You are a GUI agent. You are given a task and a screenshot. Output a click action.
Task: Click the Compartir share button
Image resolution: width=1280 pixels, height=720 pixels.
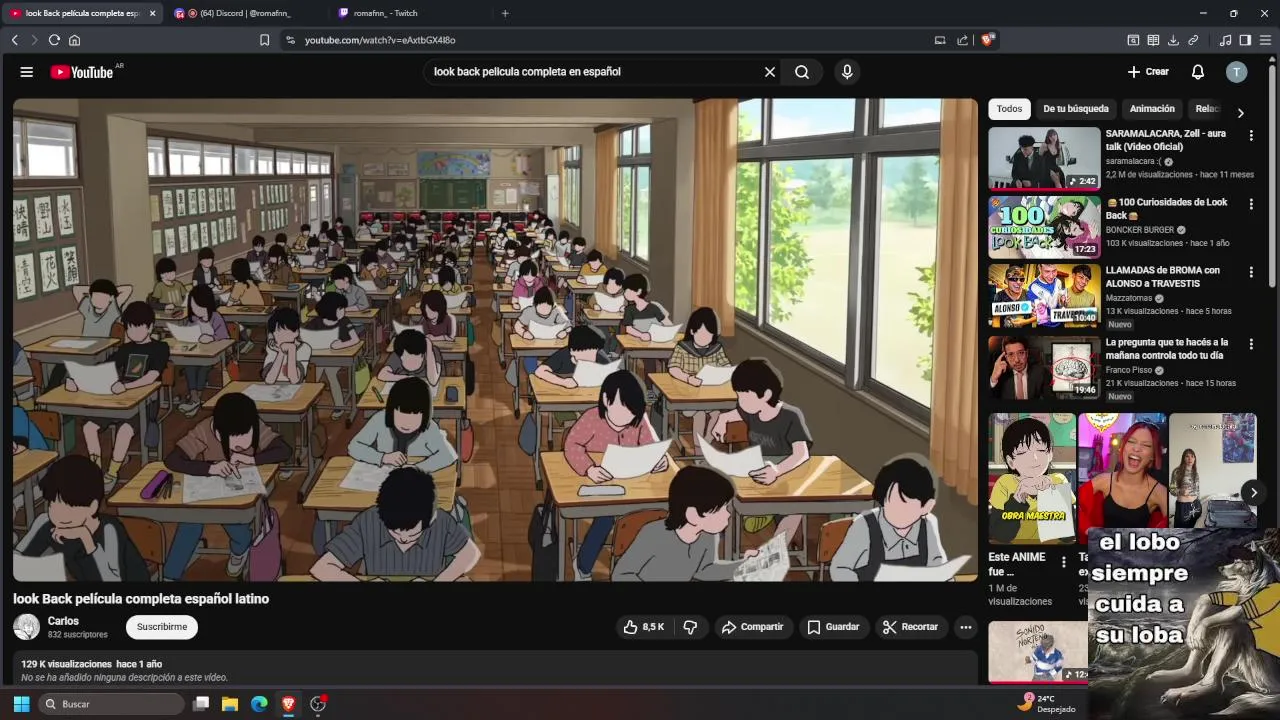coord(752,627)
